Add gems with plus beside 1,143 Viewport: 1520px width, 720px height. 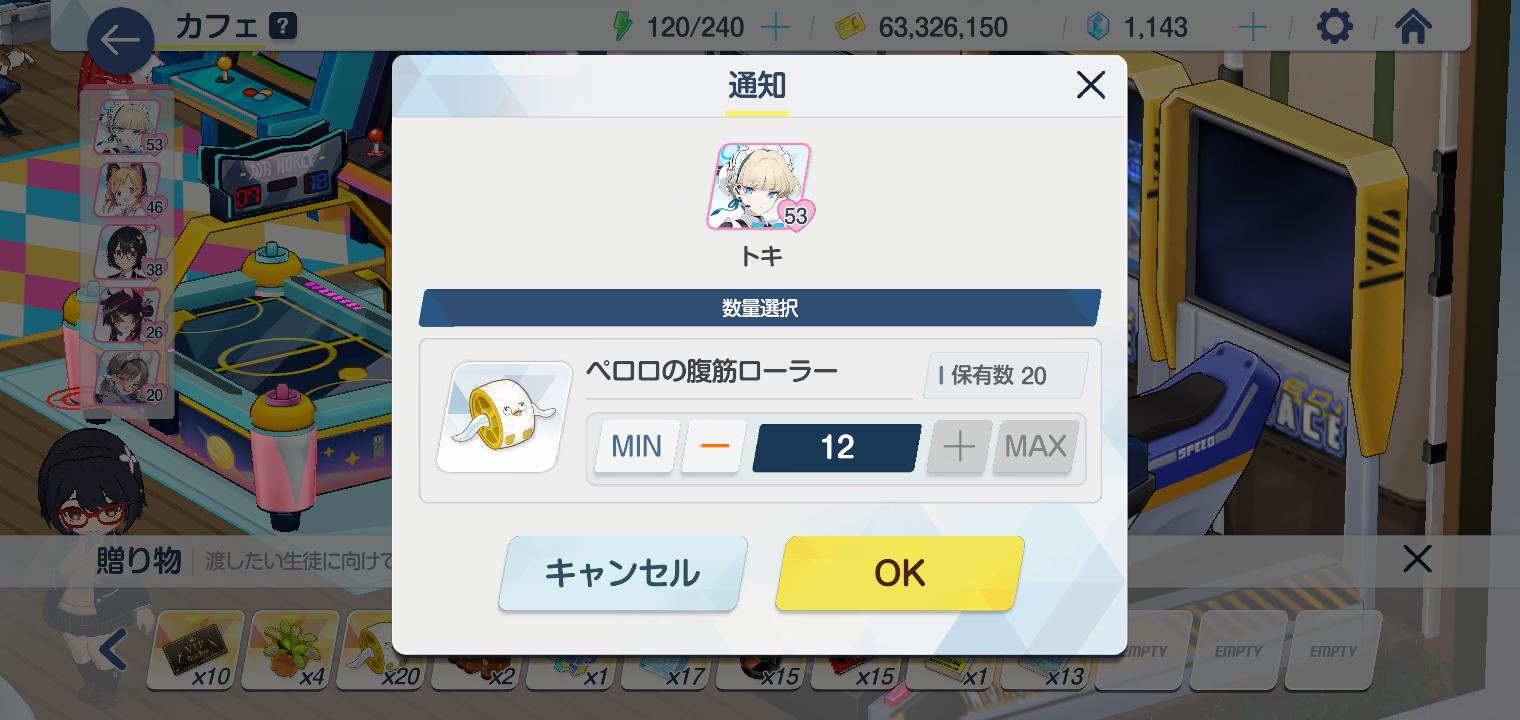click(1252, 27)
